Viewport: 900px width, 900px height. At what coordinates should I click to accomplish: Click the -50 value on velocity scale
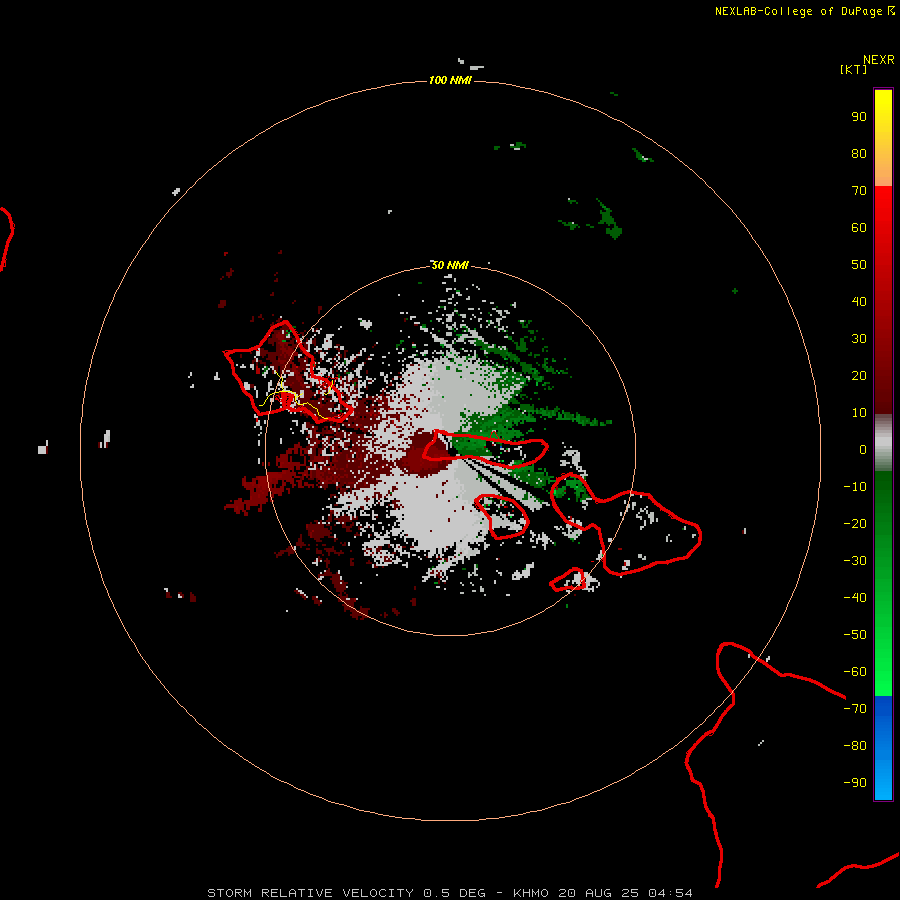pos(855,635)
